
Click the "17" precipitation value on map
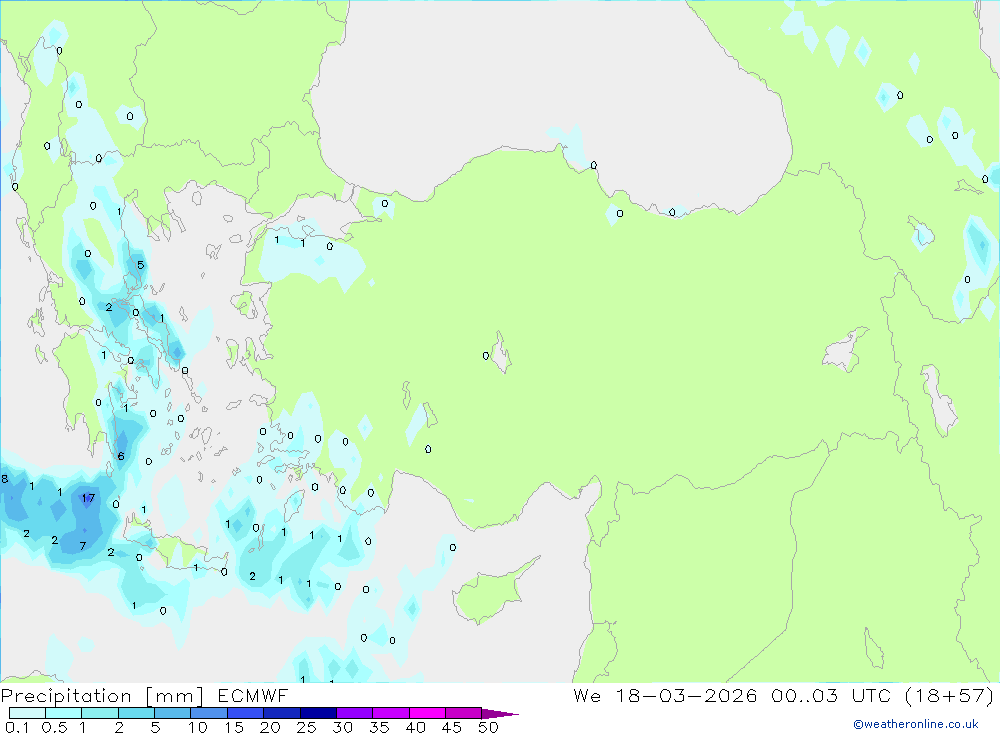[88, 498]
